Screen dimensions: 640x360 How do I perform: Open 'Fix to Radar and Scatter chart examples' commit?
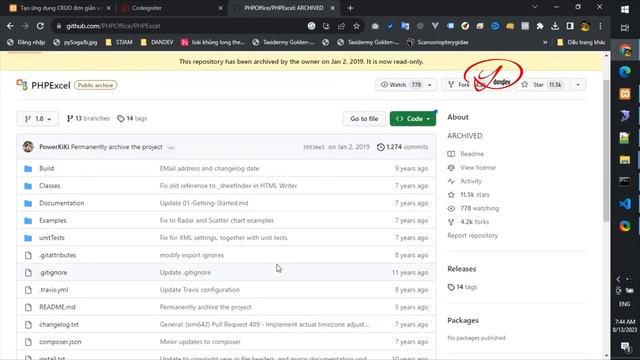(x=217, y=220)
